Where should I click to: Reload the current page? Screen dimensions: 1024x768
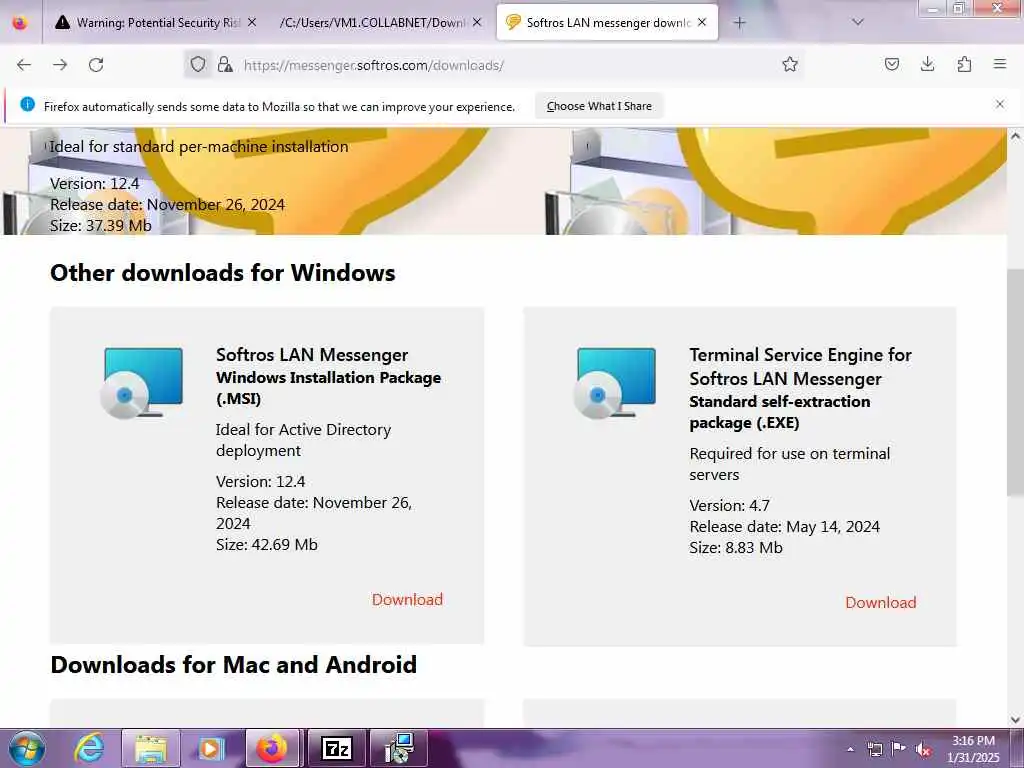96,65
